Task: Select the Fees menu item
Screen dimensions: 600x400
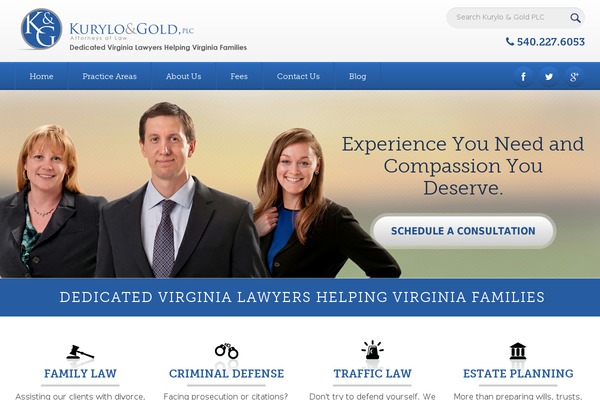Action: [x=239, y=76]
